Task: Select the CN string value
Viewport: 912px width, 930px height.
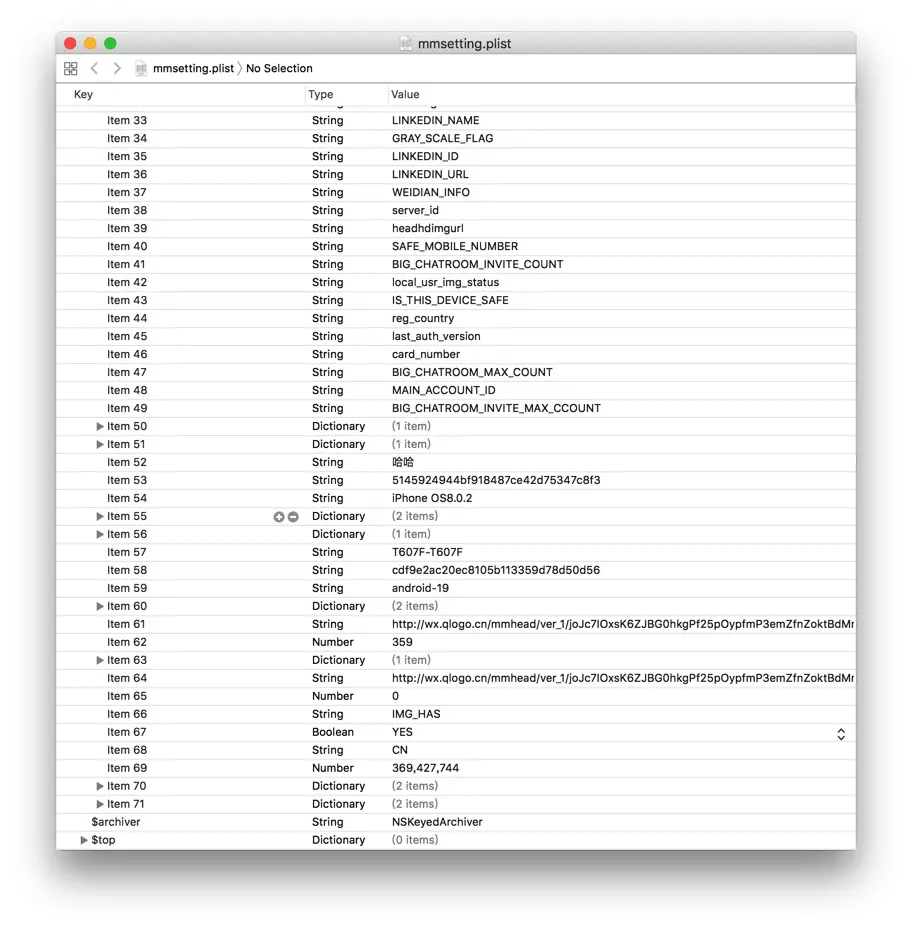Action: point(400,750)
